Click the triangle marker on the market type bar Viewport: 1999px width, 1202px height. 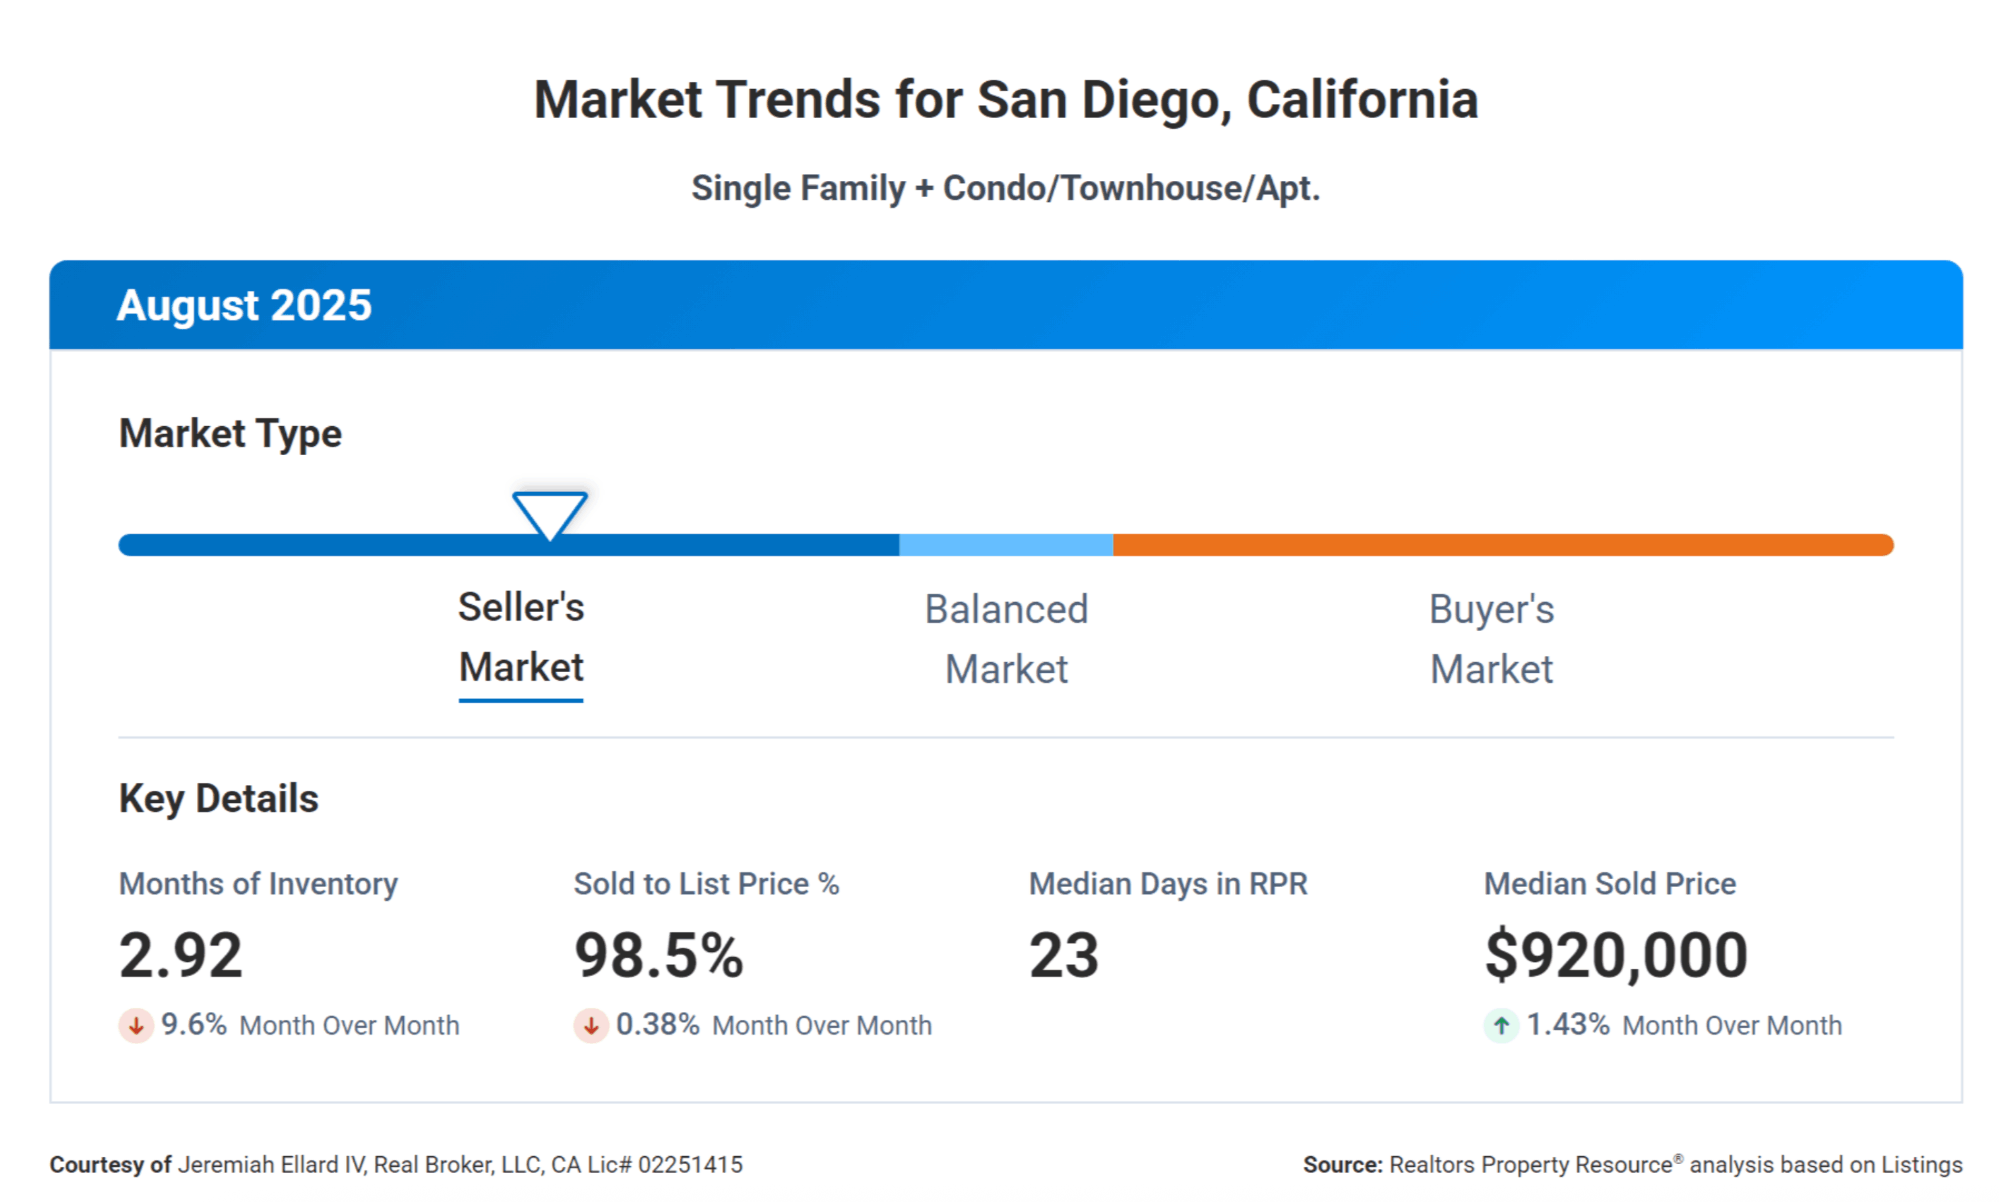point(549,514)
